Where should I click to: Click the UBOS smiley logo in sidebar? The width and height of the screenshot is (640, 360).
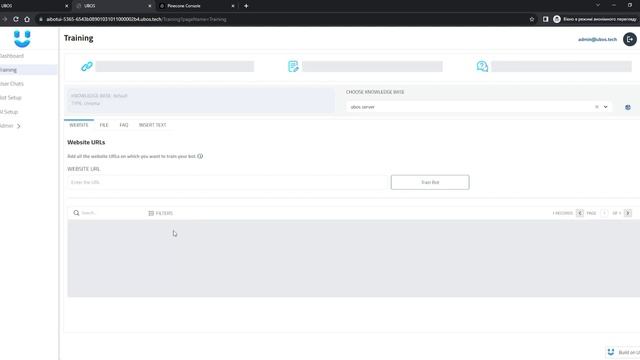(x=22, y=39)
